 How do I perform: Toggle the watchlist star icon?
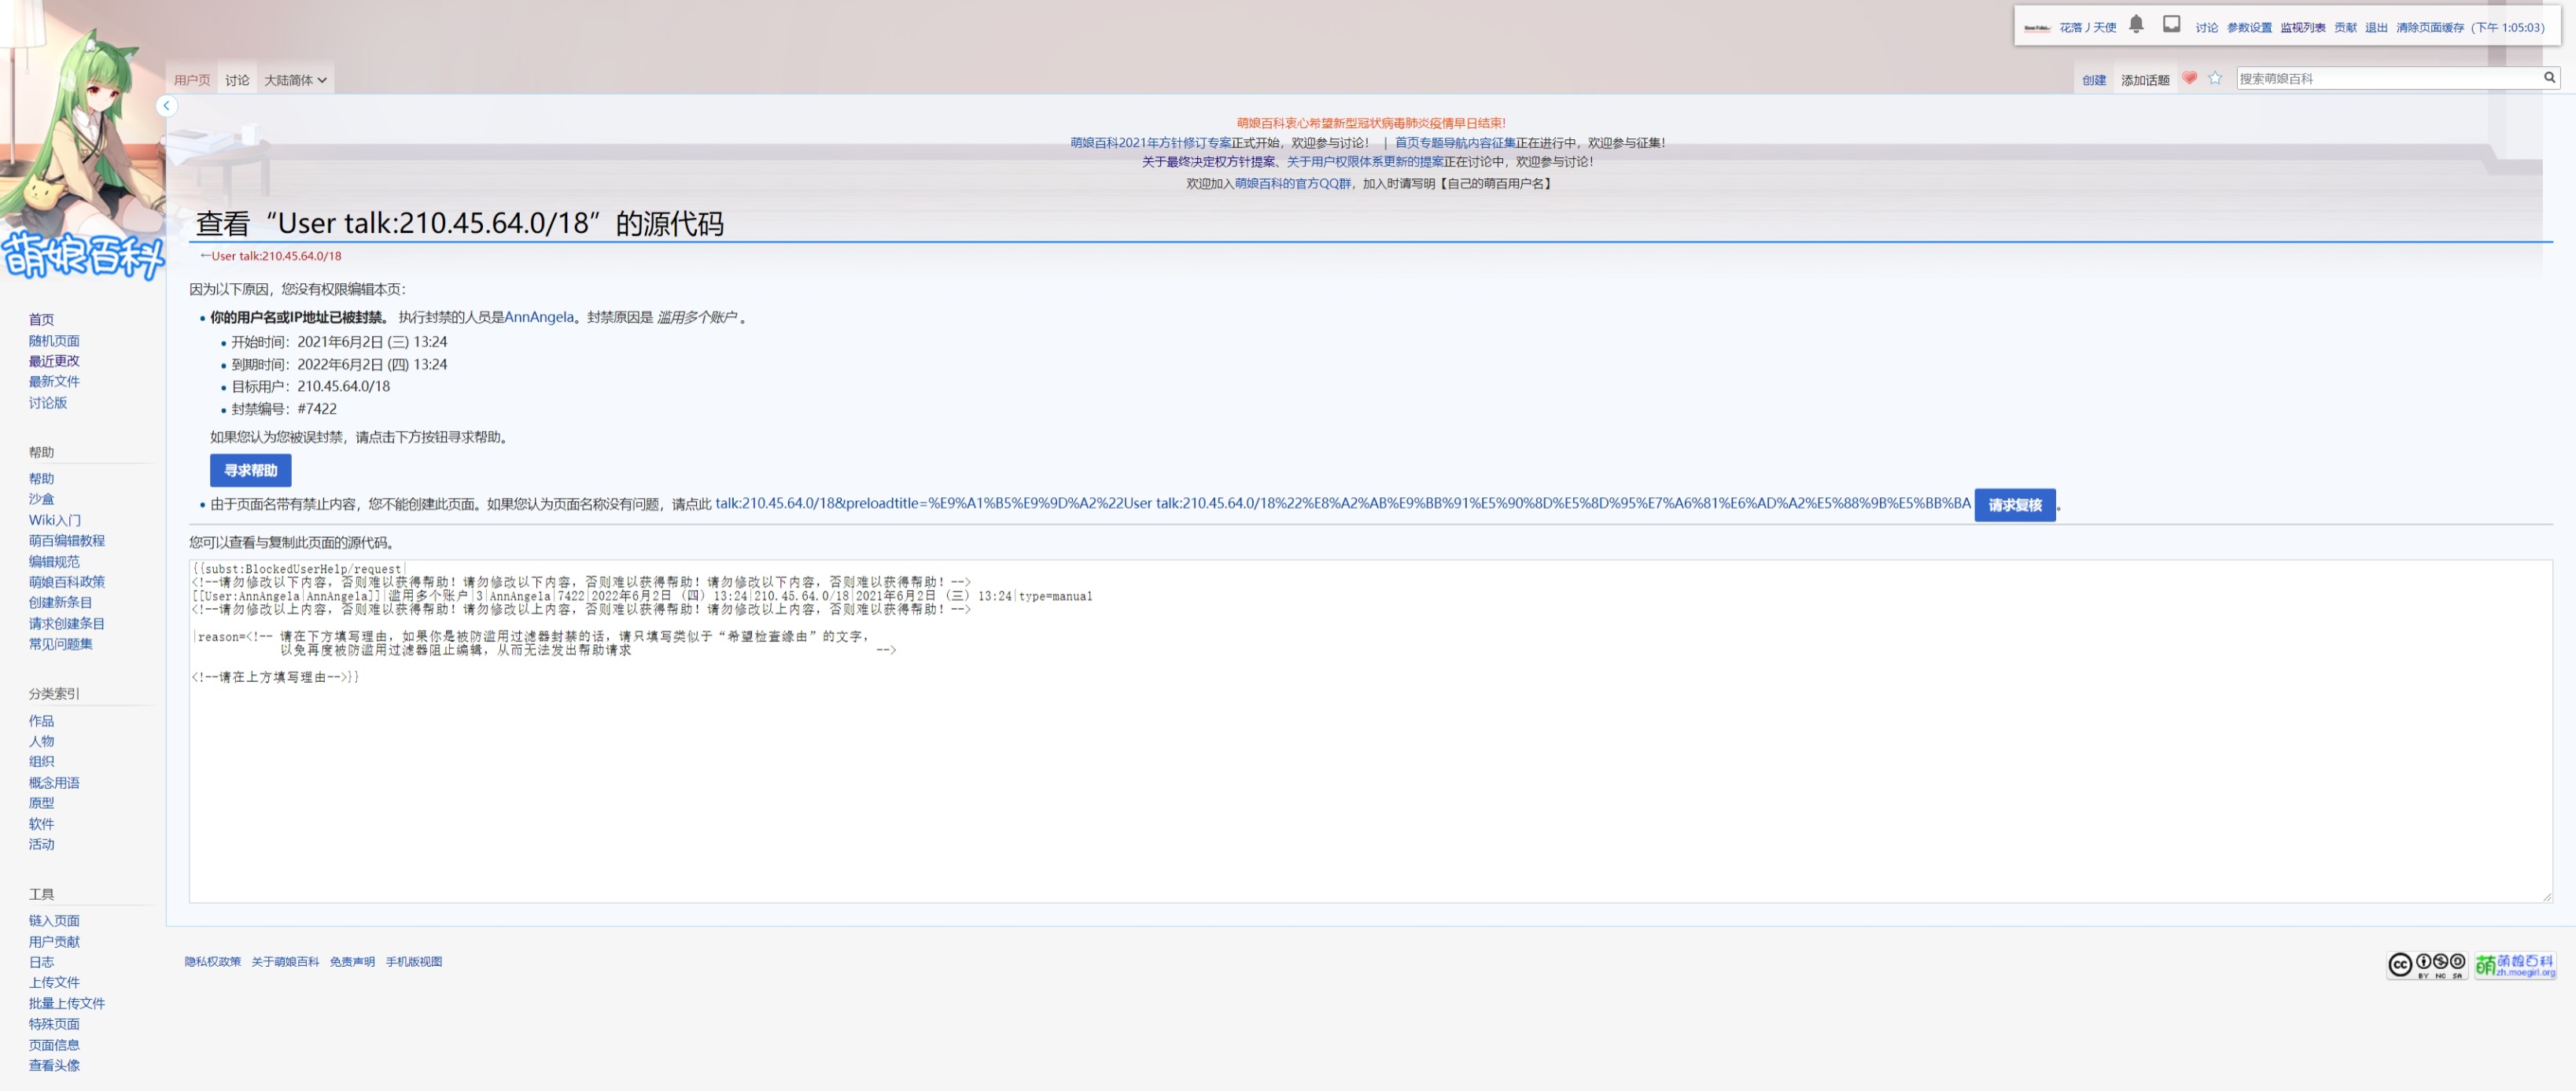(x=2215, y=78)
